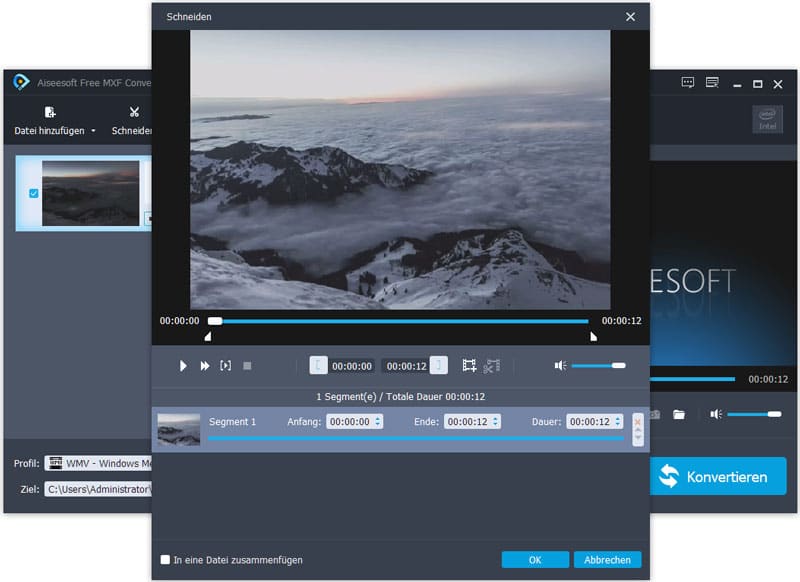The height and width of the screenshot is (582, 800).
Task: Click the new segment film icon
Action: (x=469, y=365)
